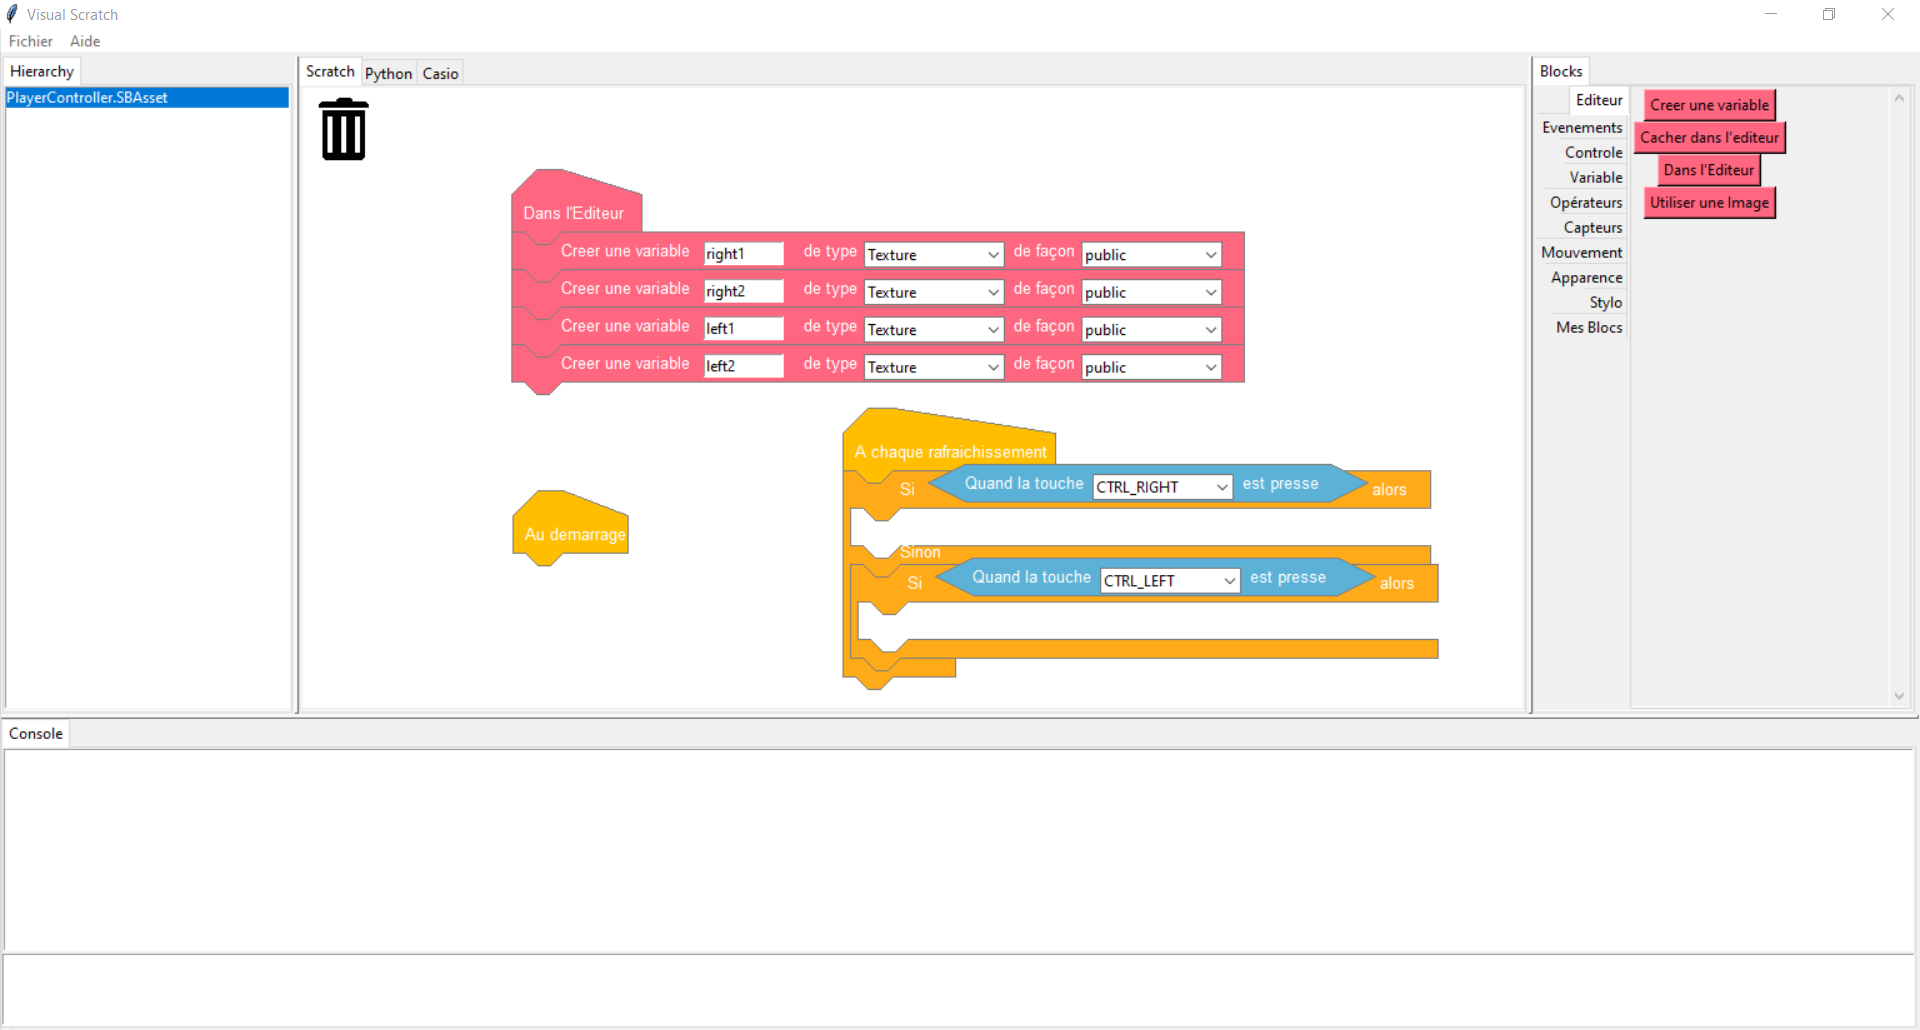Select the Console tab
The image size is (1920, 1030).
point(36,733)
